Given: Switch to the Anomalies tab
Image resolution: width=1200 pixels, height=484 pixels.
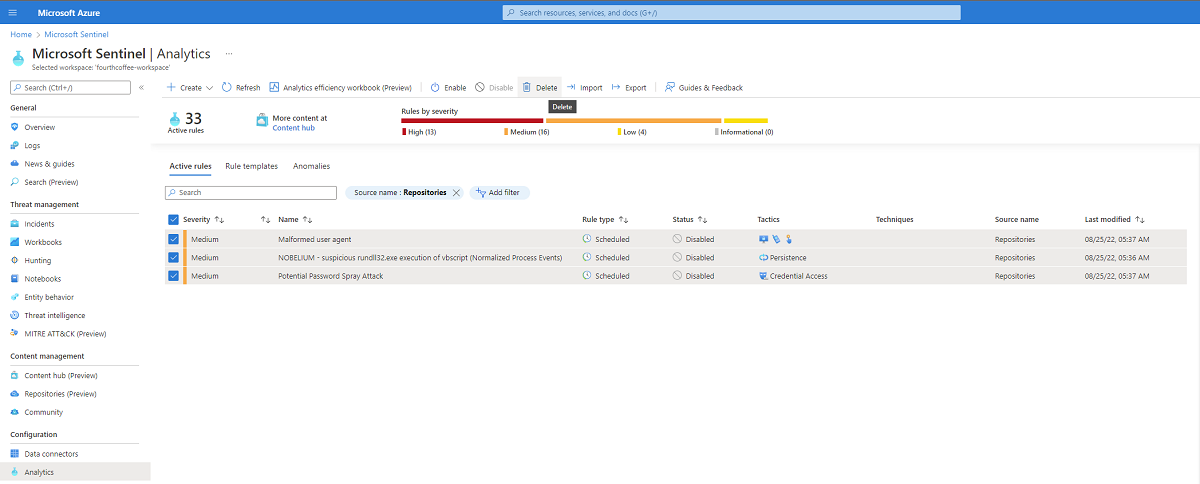Looking at the screenshot, I should point(311,166).
